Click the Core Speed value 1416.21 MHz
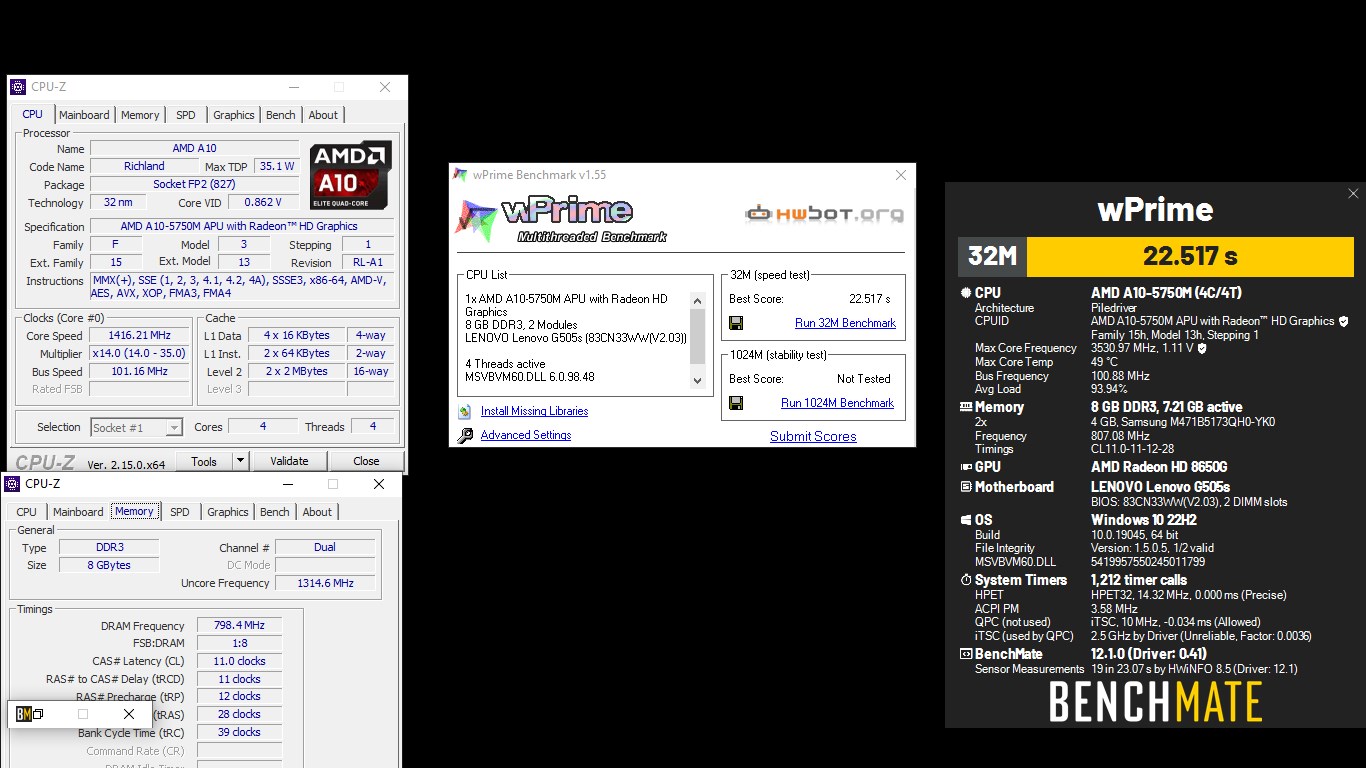The height and width of the screenshot is (768, 1366). pyautogui.click(x=139, y=336)
